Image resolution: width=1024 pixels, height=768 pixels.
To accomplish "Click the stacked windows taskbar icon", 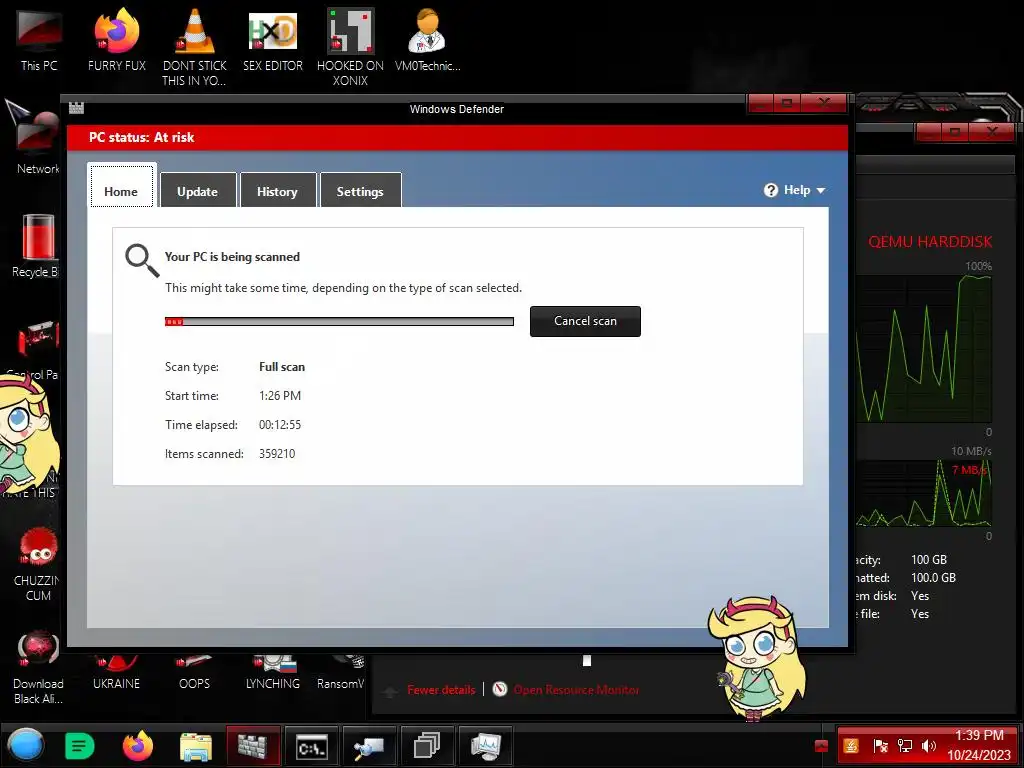I will (x=427, y=746).
